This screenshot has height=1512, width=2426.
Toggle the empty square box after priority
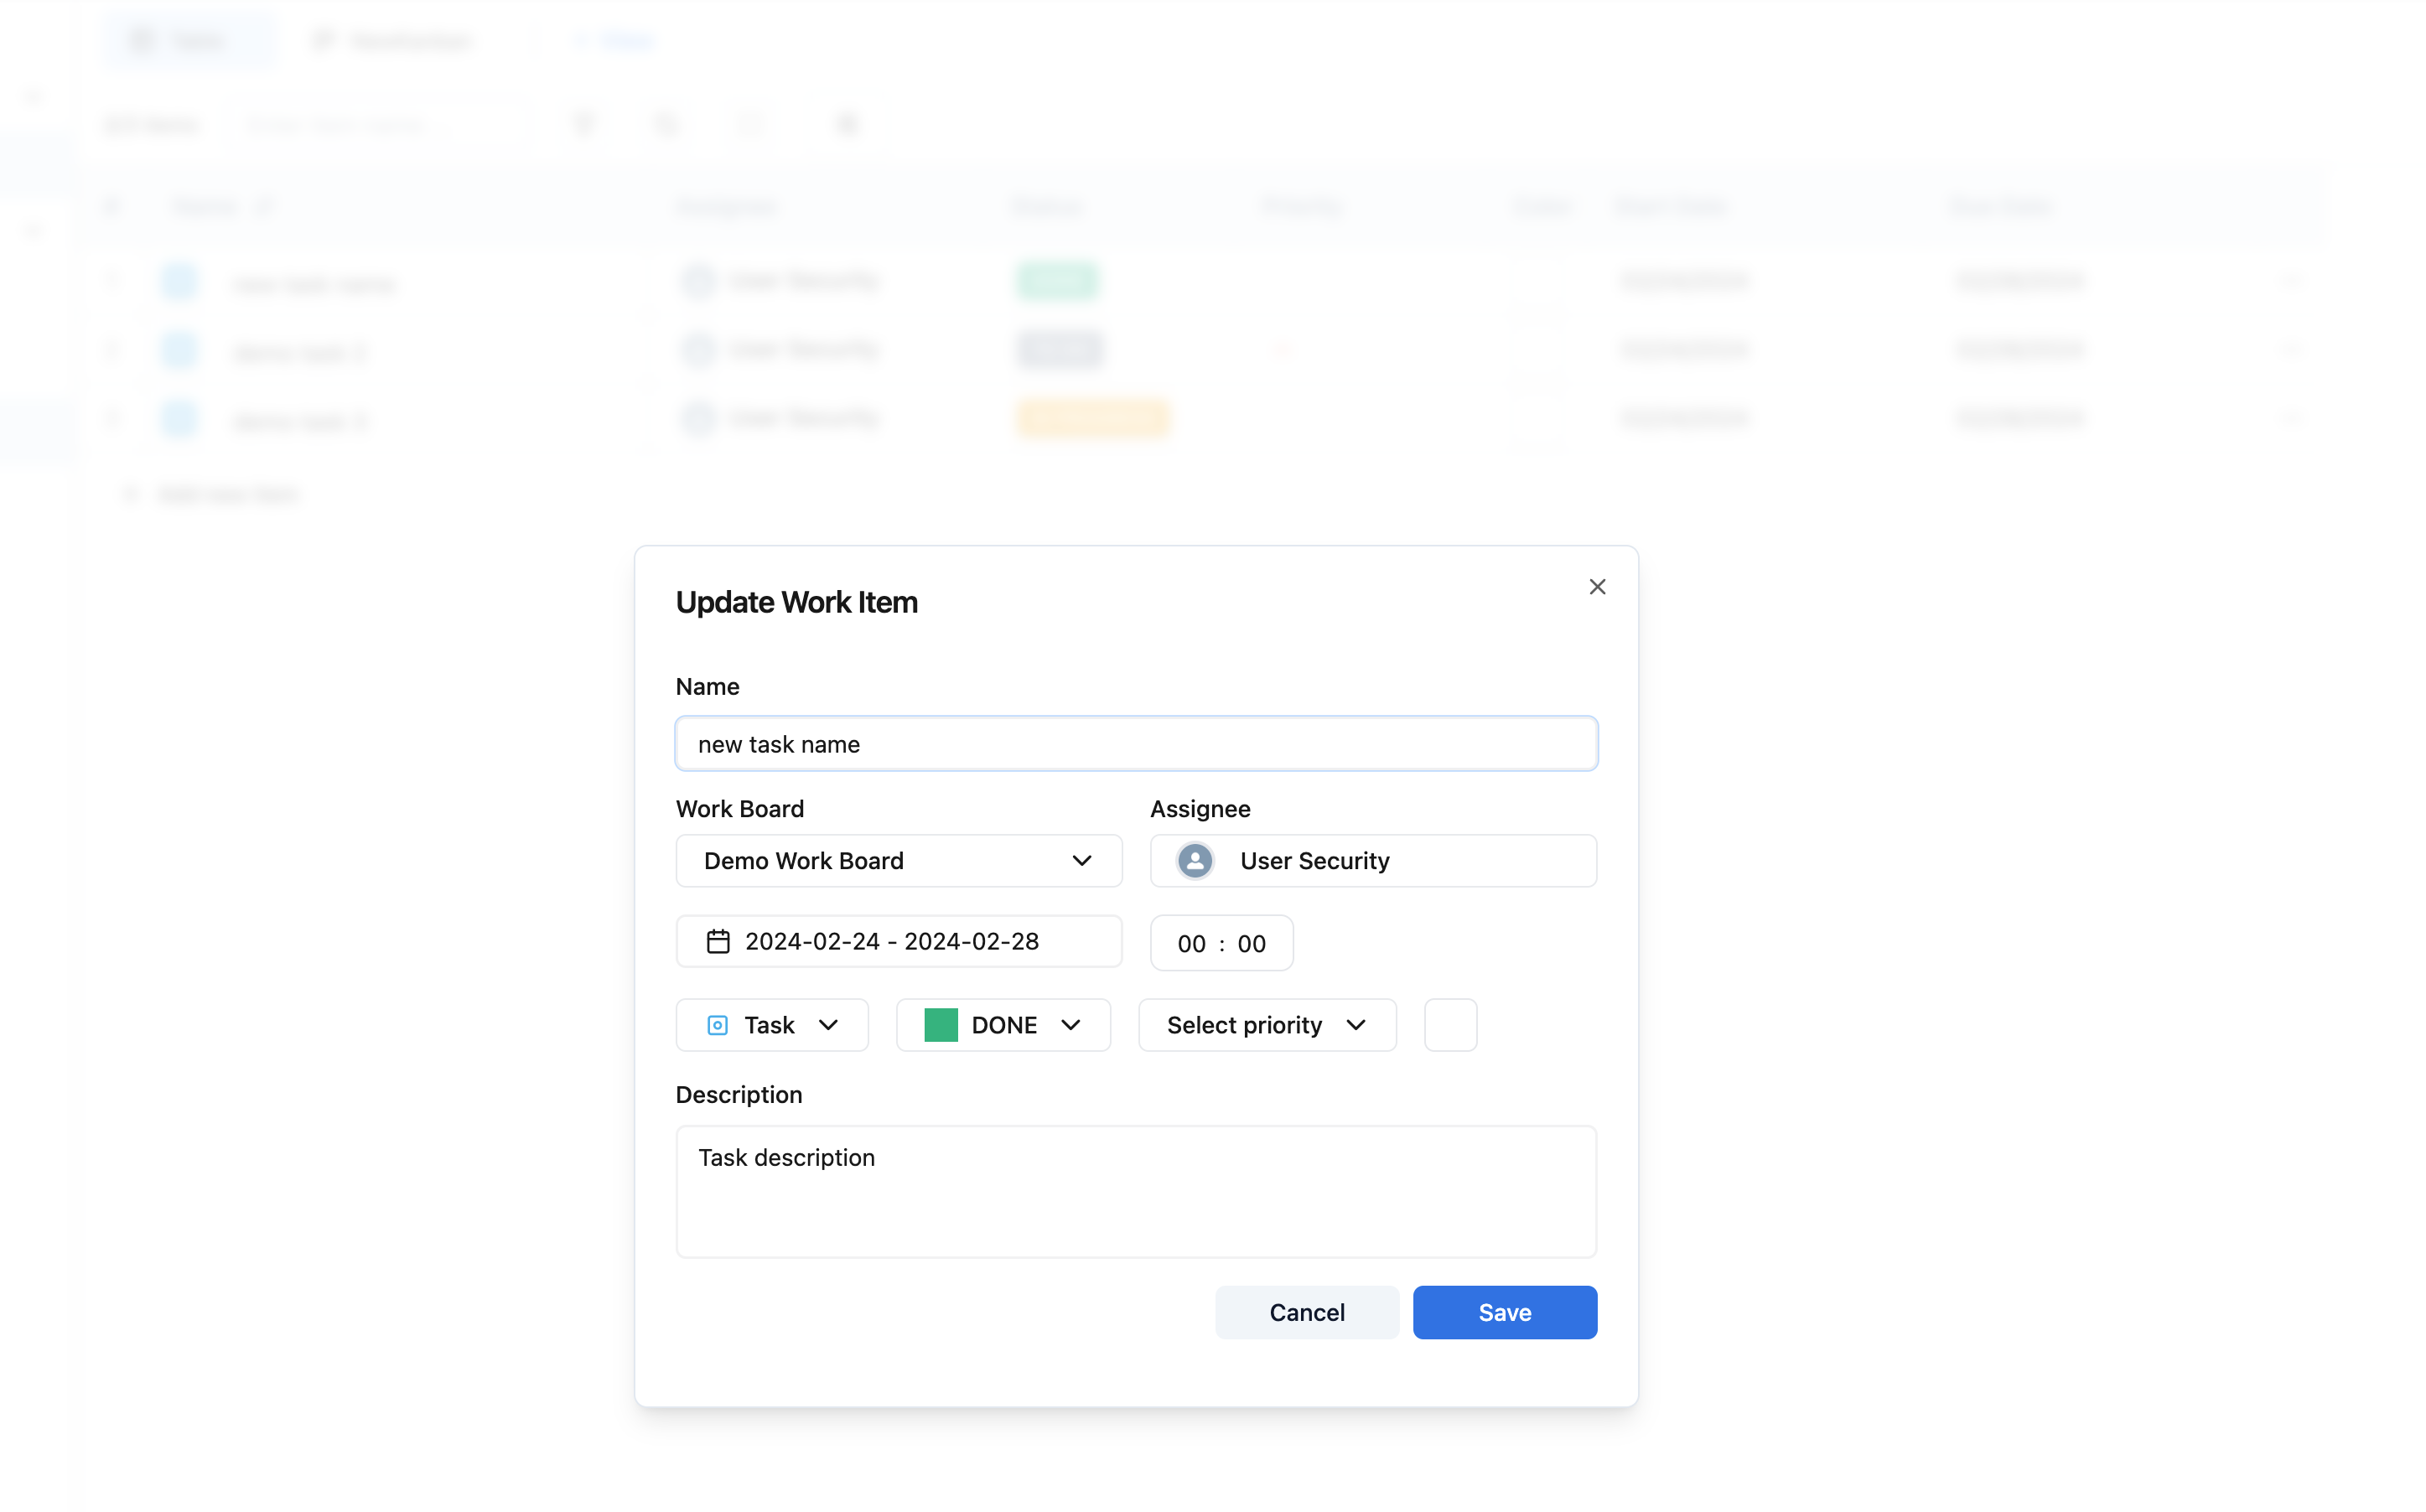tap(1450, 1025)
